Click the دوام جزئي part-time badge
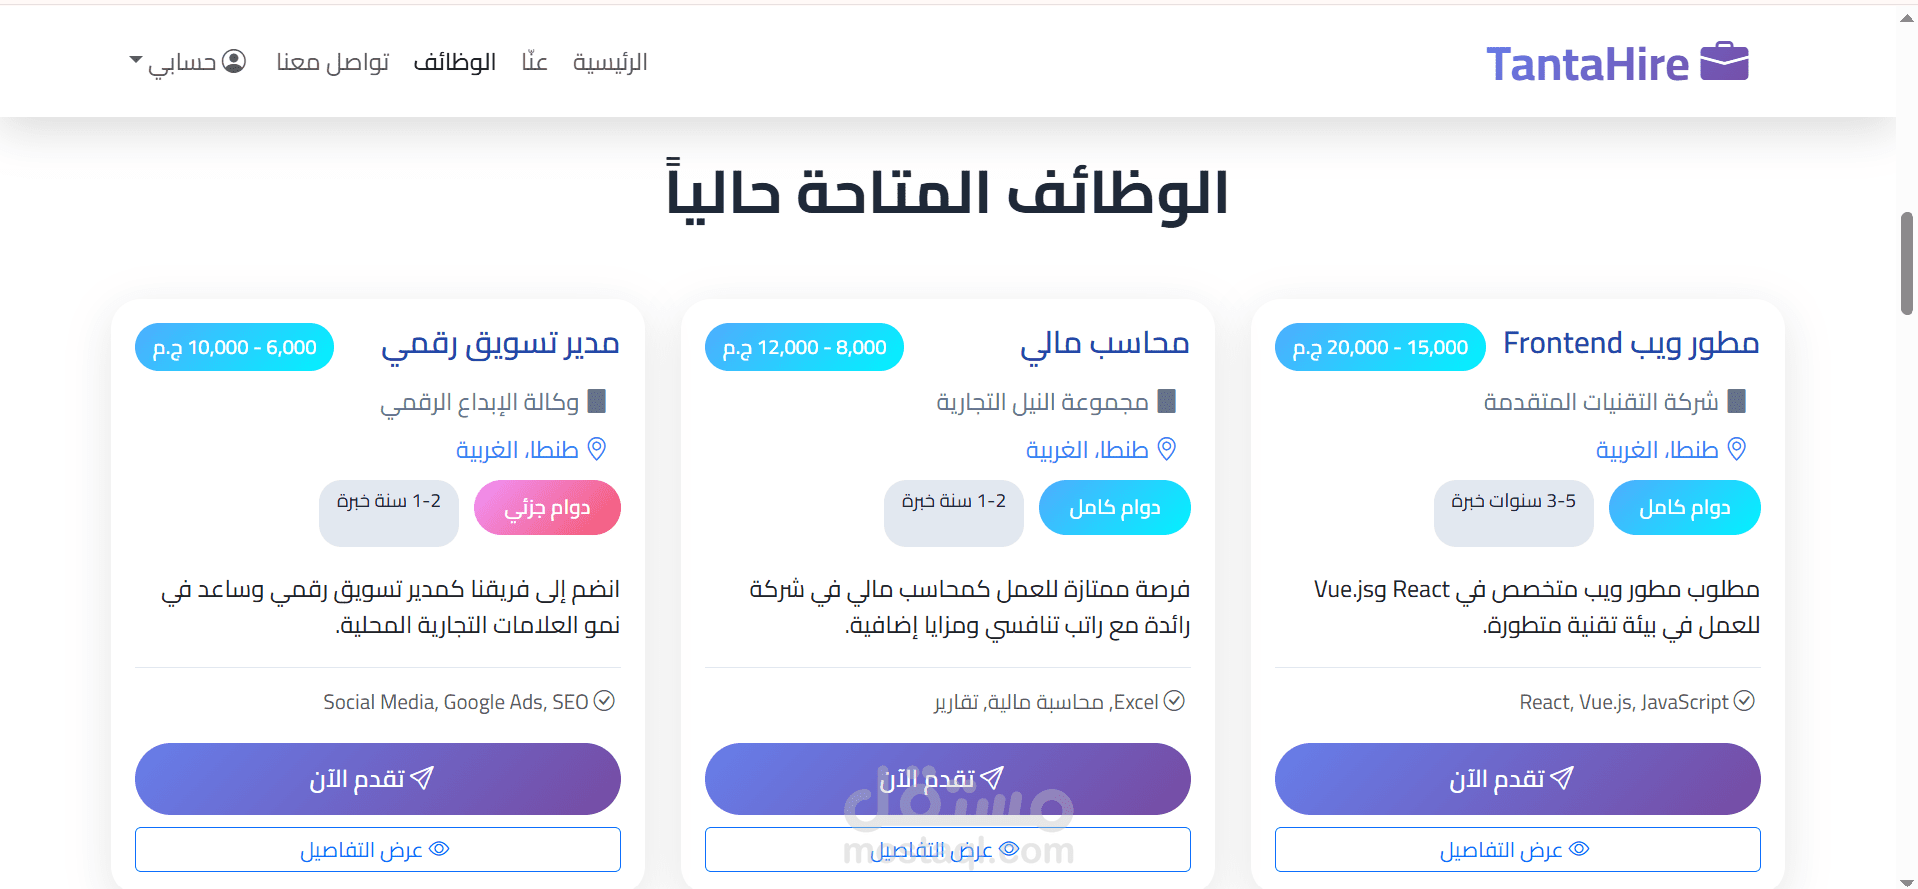The image size is (1918, 889). [547, 508]
